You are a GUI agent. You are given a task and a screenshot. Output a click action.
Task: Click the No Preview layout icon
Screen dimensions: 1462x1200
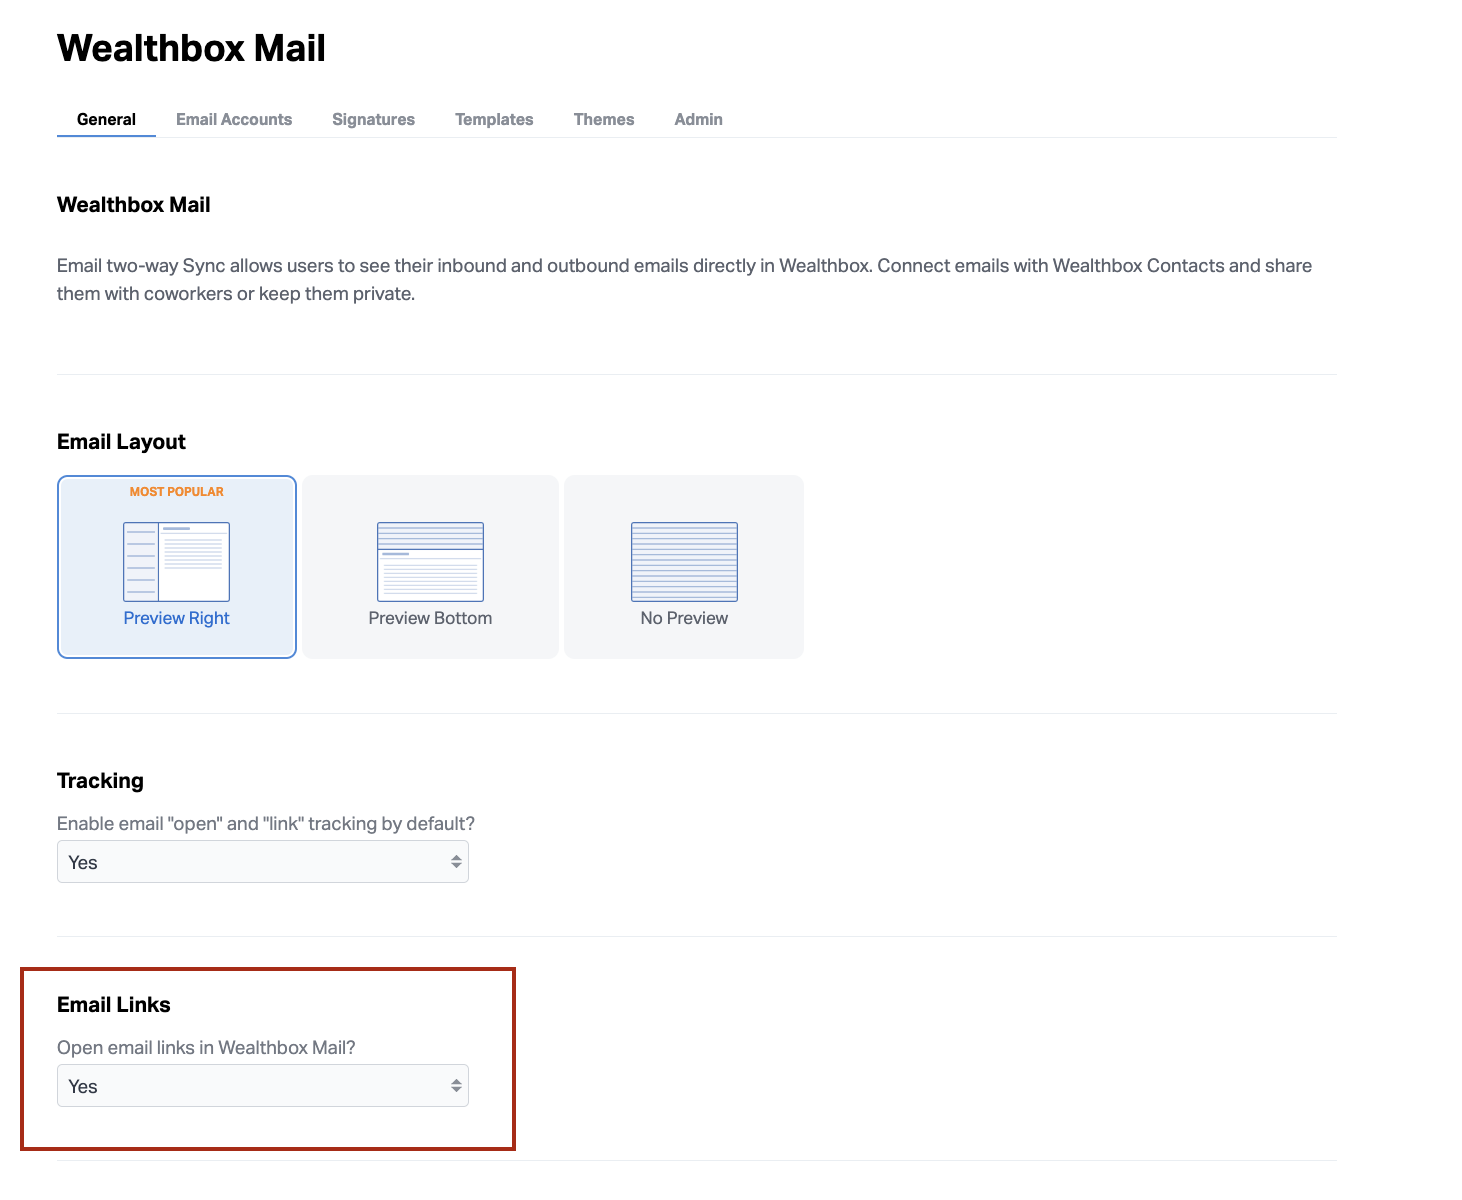[x=684, y=561]
